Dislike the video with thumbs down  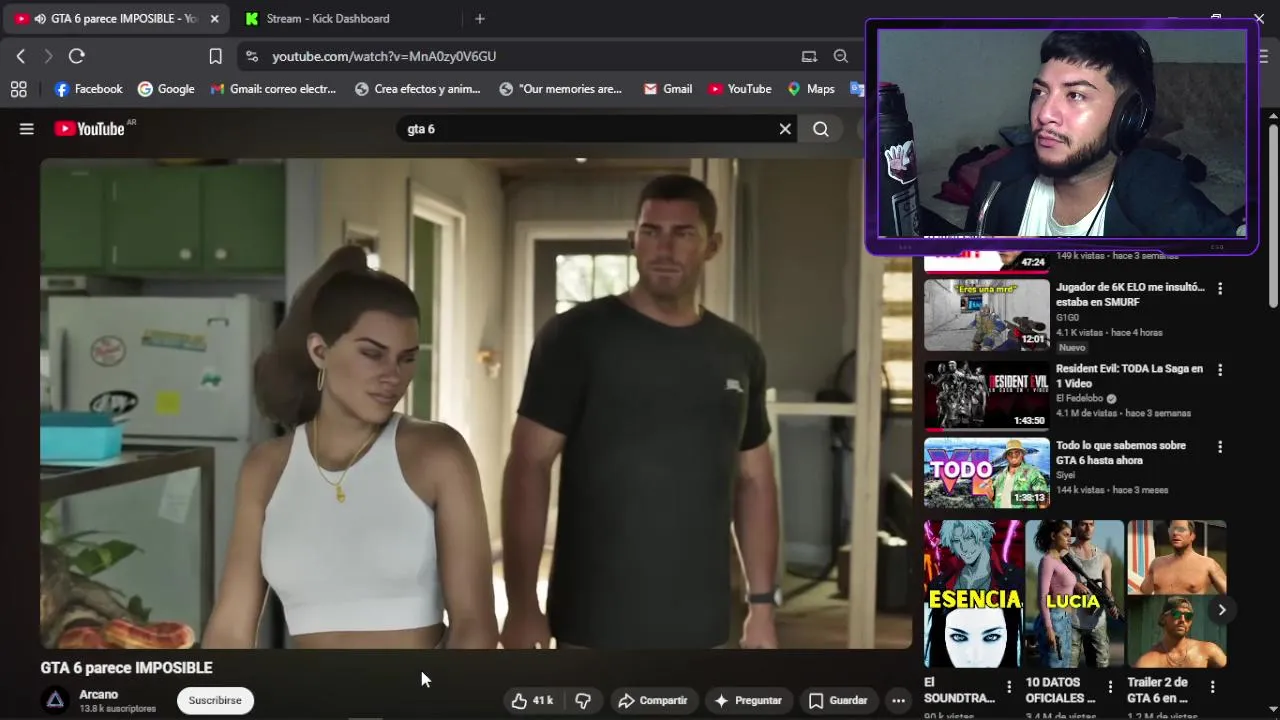click(583, 701)
